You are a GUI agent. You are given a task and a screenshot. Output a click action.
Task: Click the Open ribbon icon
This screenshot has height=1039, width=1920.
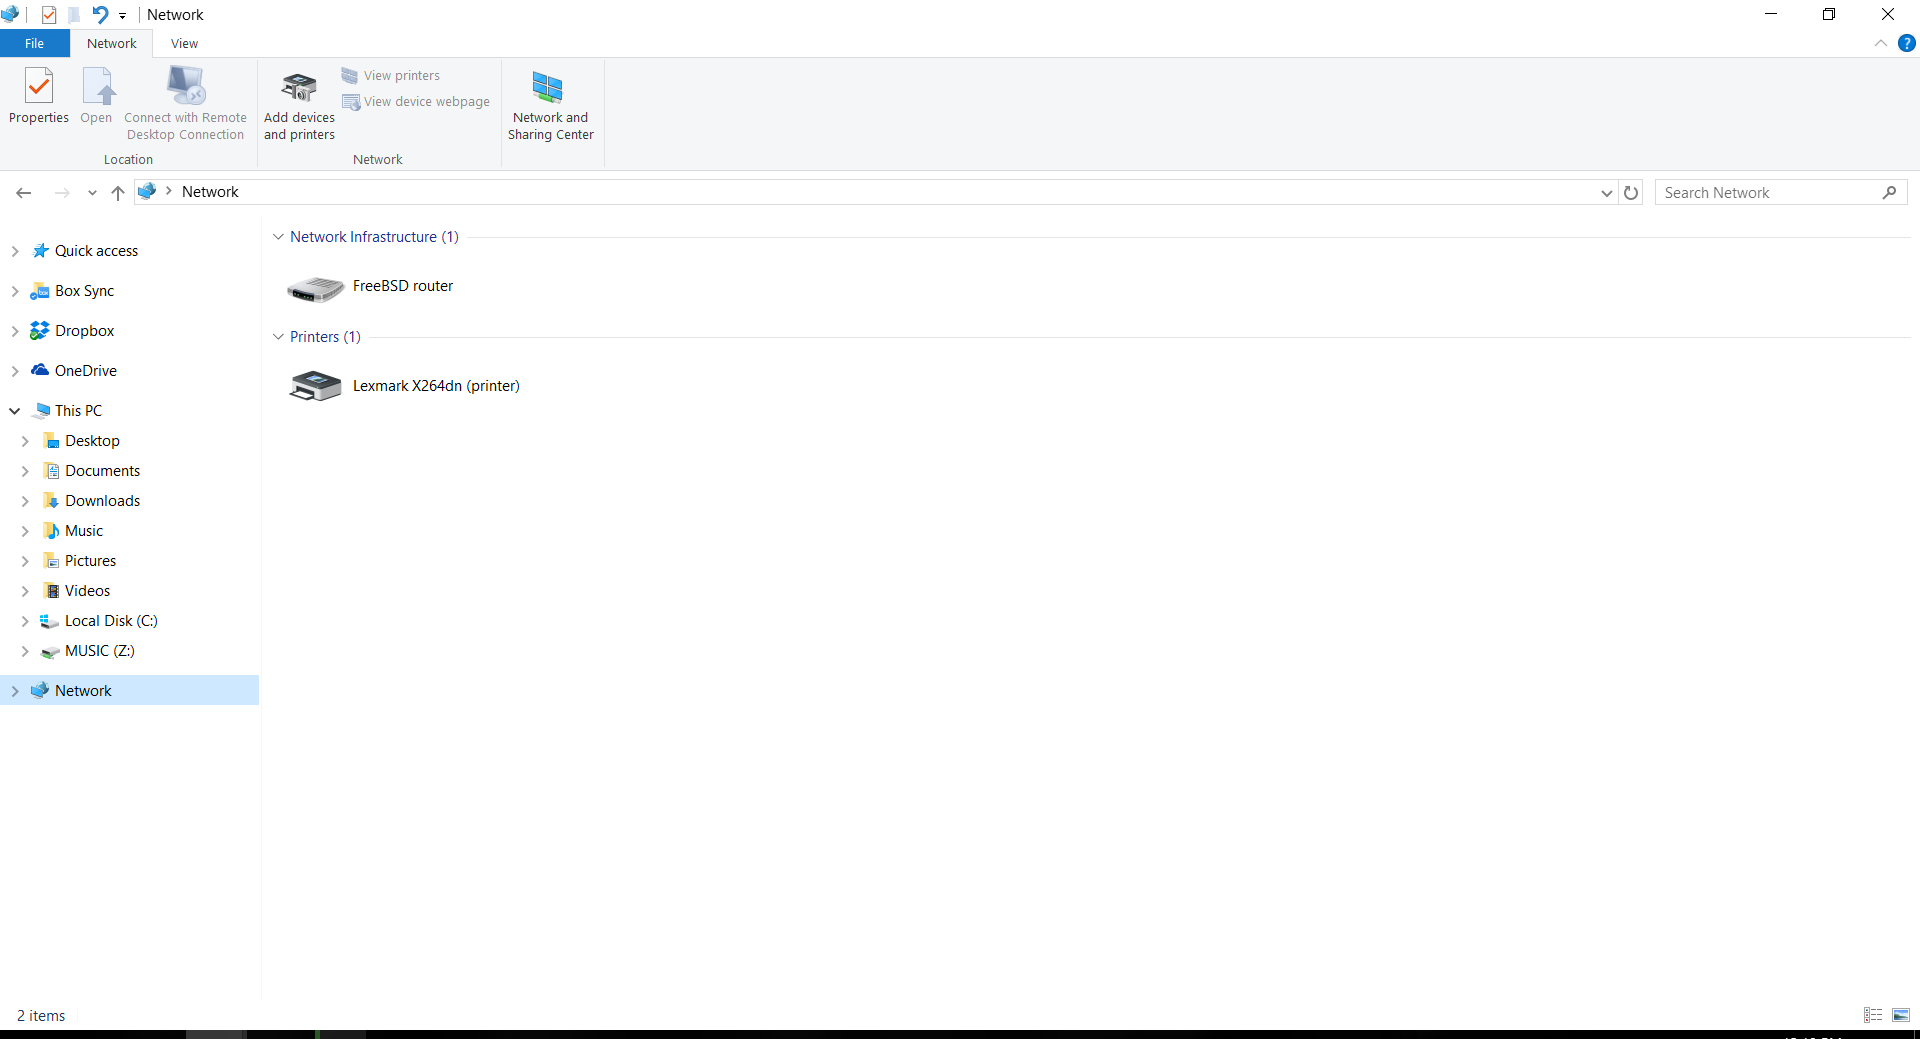[x=96, y=96]
